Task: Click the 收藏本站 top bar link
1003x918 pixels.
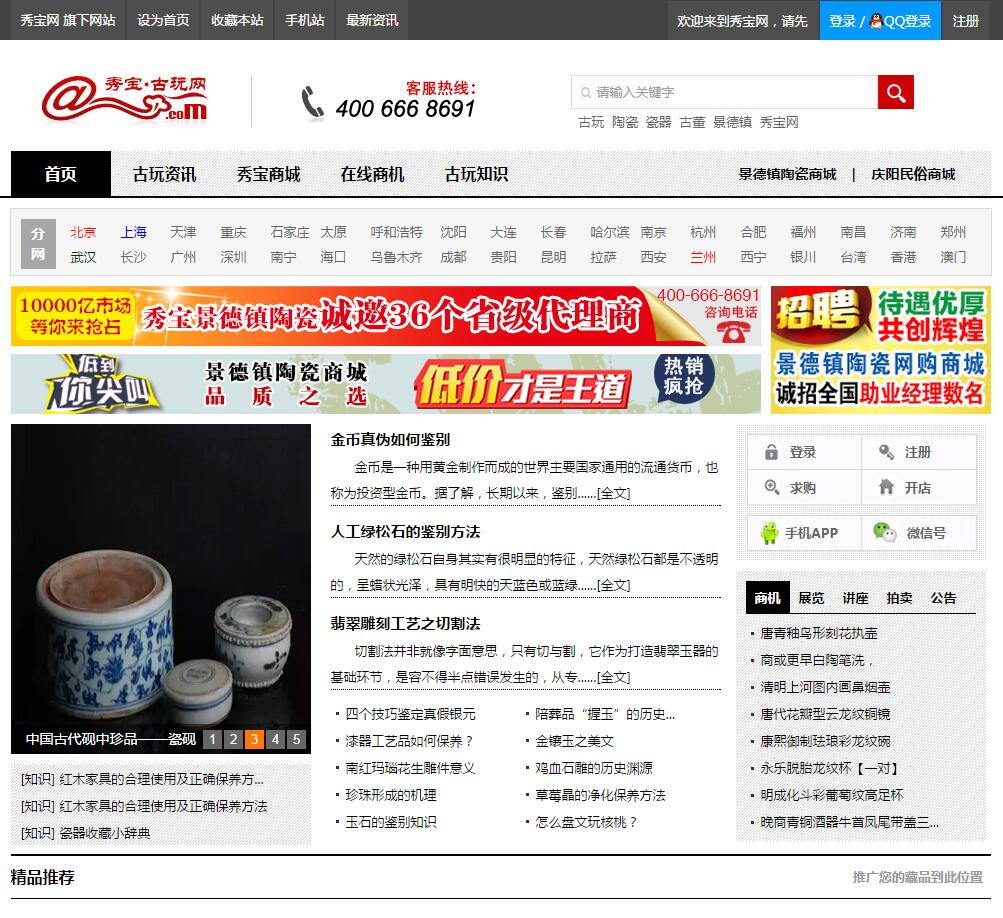Action: [237, 20]
